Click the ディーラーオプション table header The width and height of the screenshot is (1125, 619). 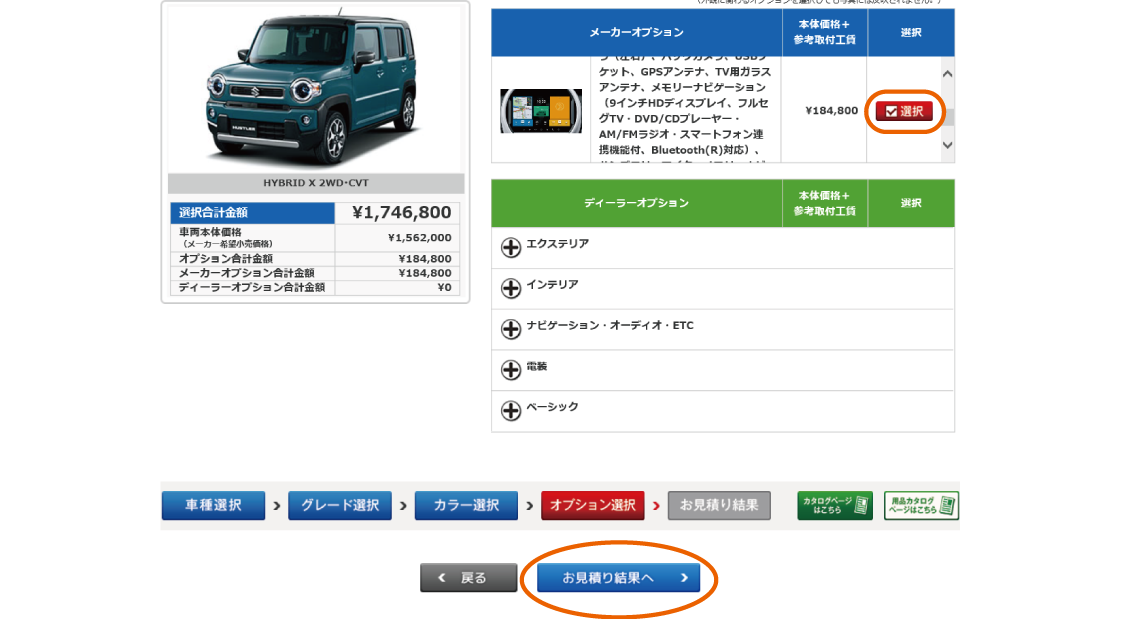click(x=636, y=203)
